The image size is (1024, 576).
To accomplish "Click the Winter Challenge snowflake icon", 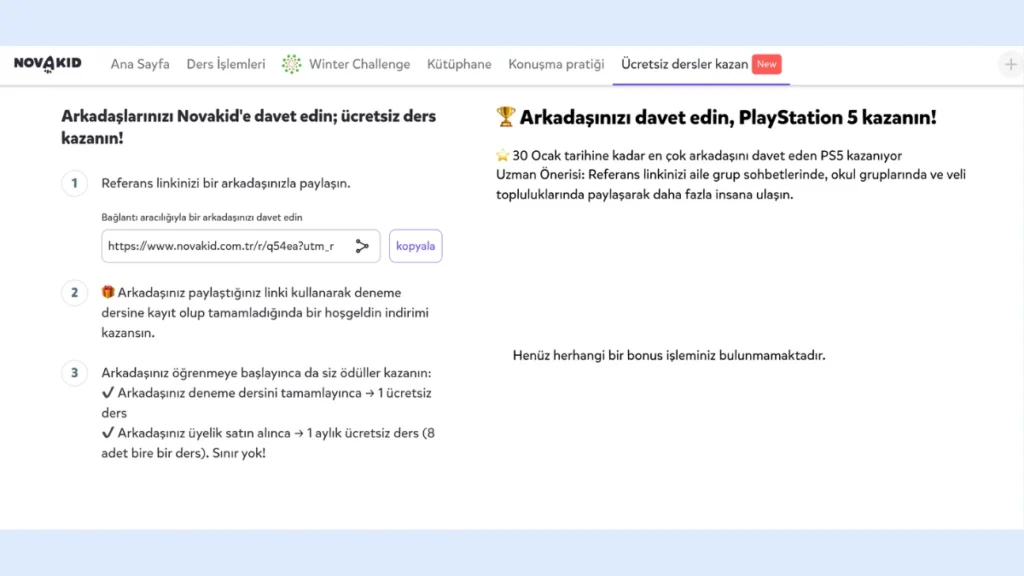I will (x=291, y=64).
